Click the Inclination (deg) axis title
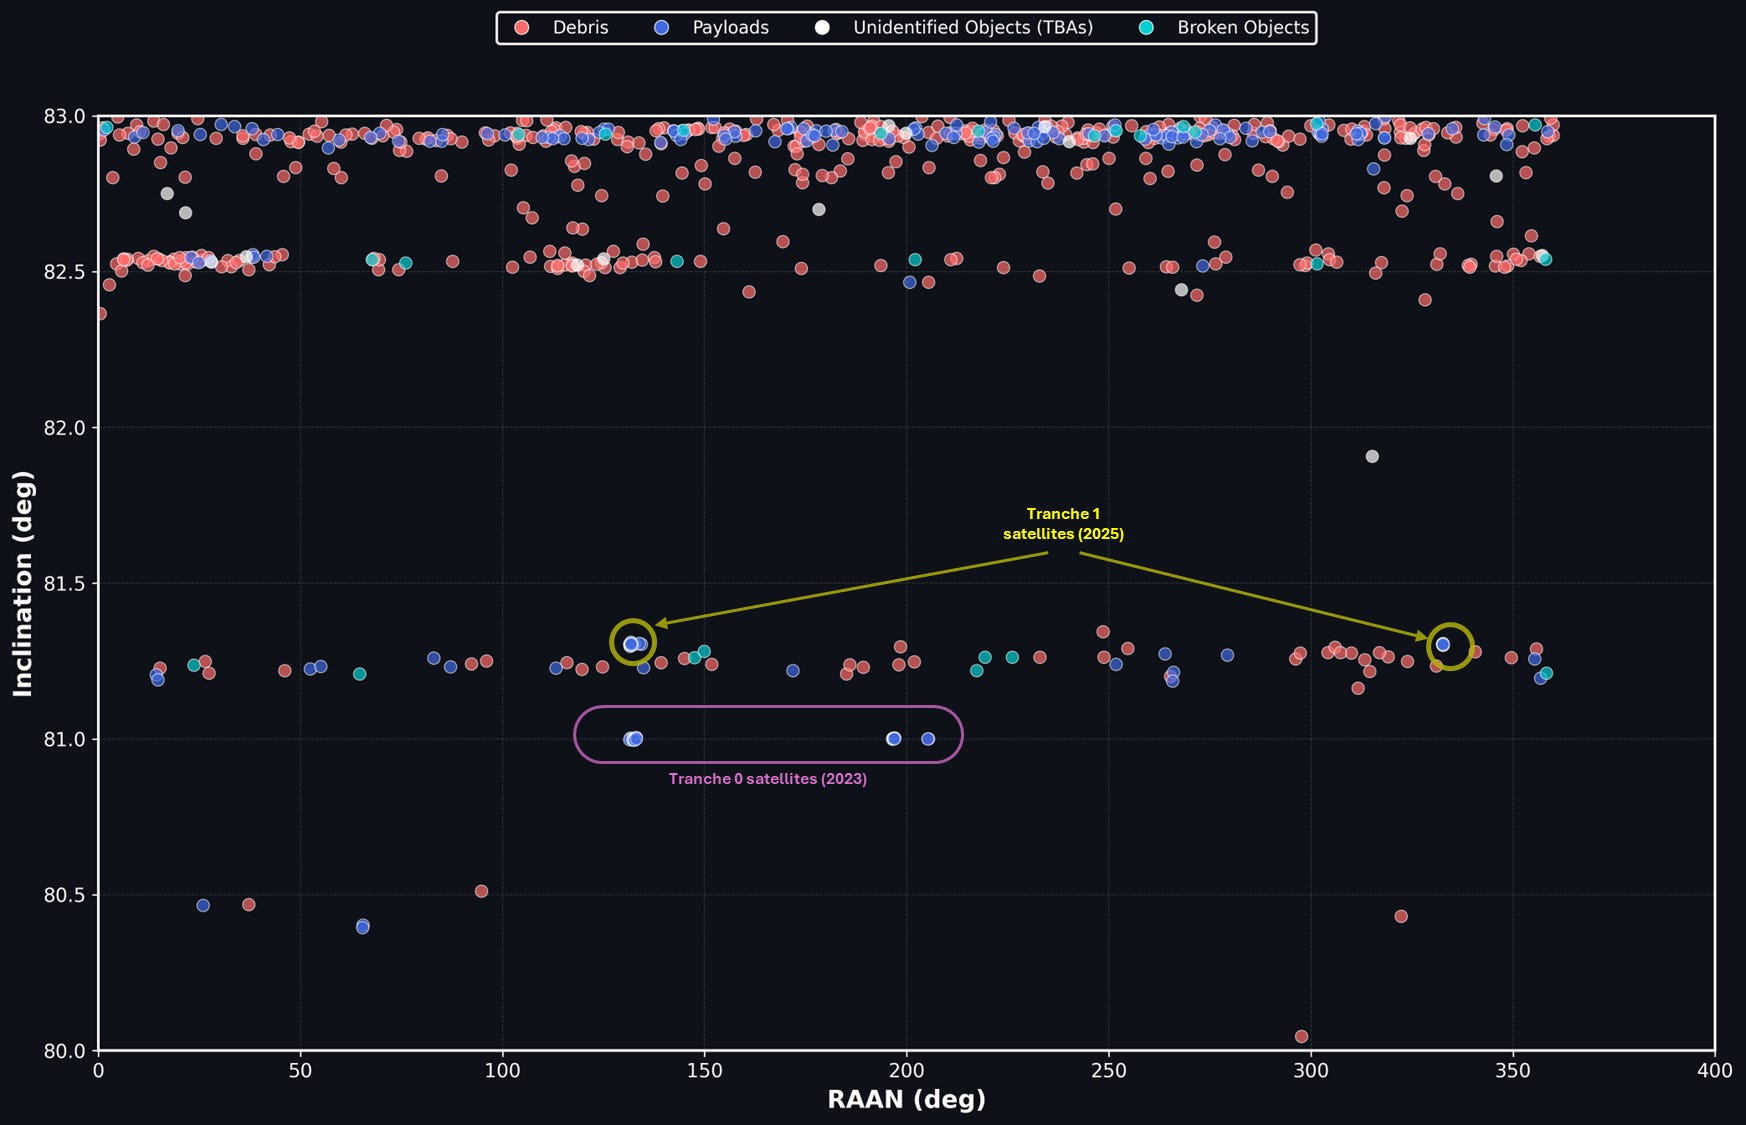The width and height of the screenshot is (1746, 1125). (x=22, y=583)
